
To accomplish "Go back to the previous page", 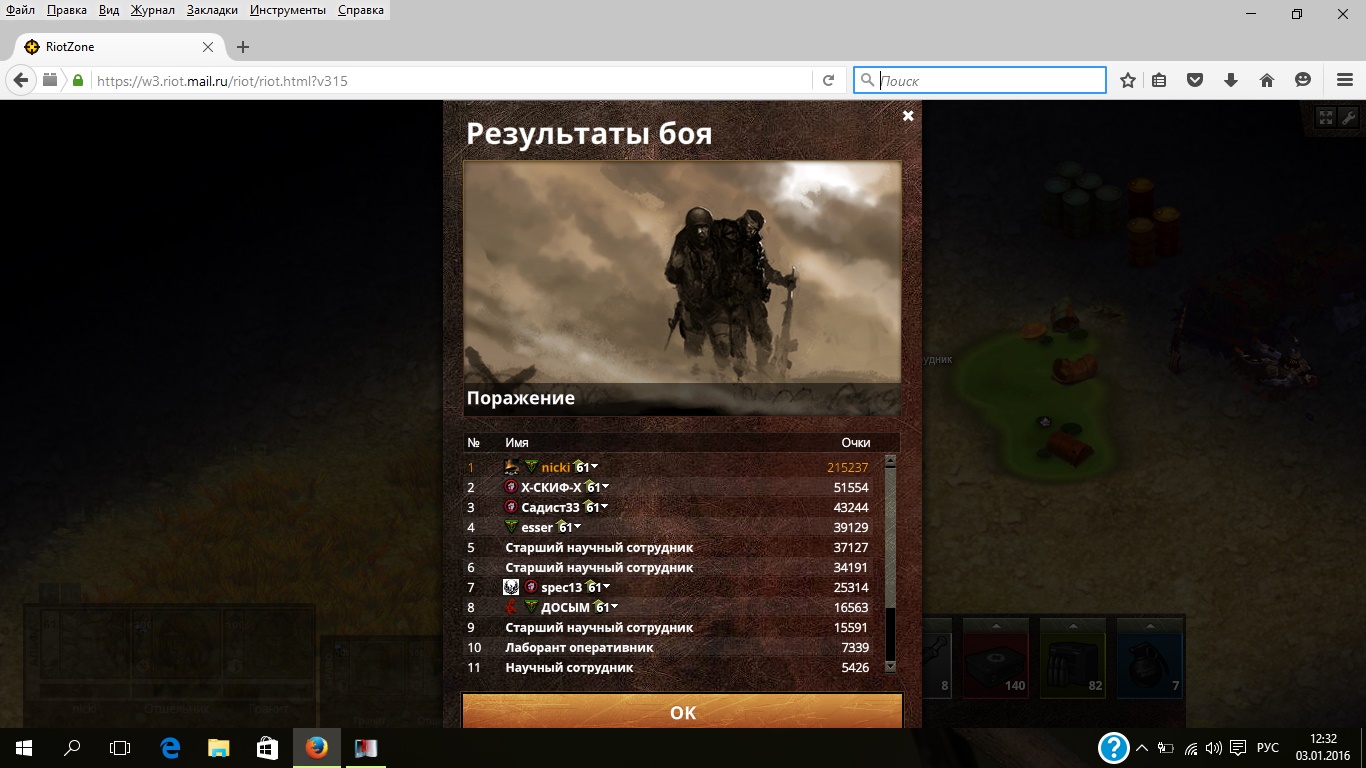I will [x=21, y=80].
